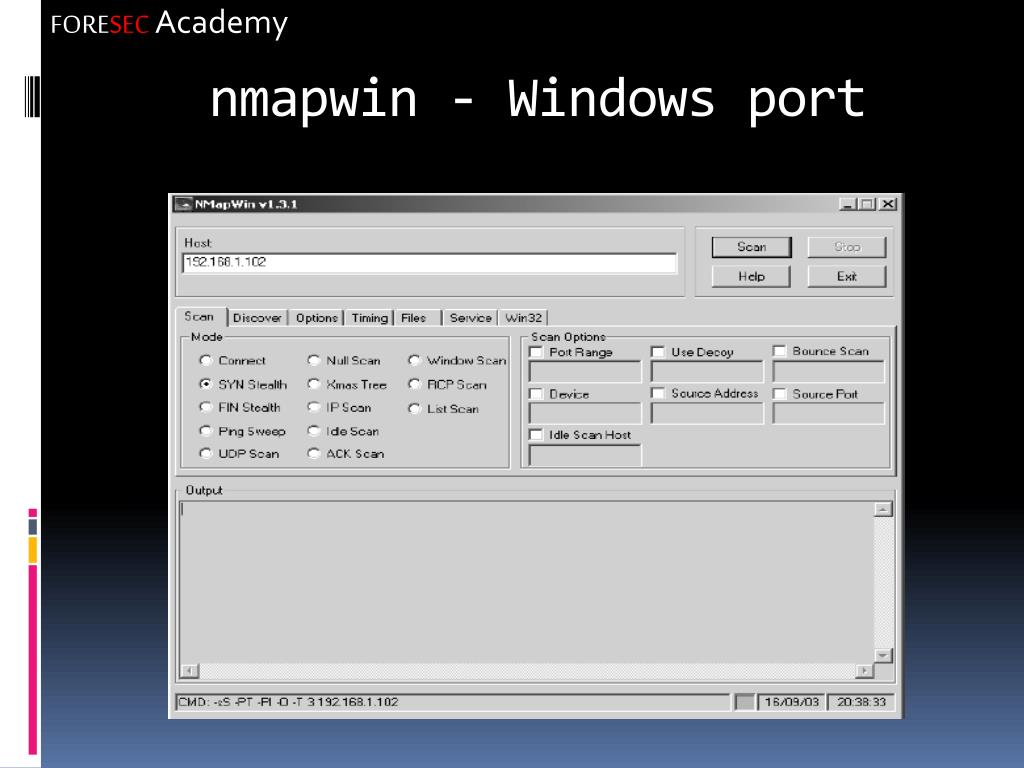Enable the Device checkbox
1024x768 pixels.
[536, 394]
